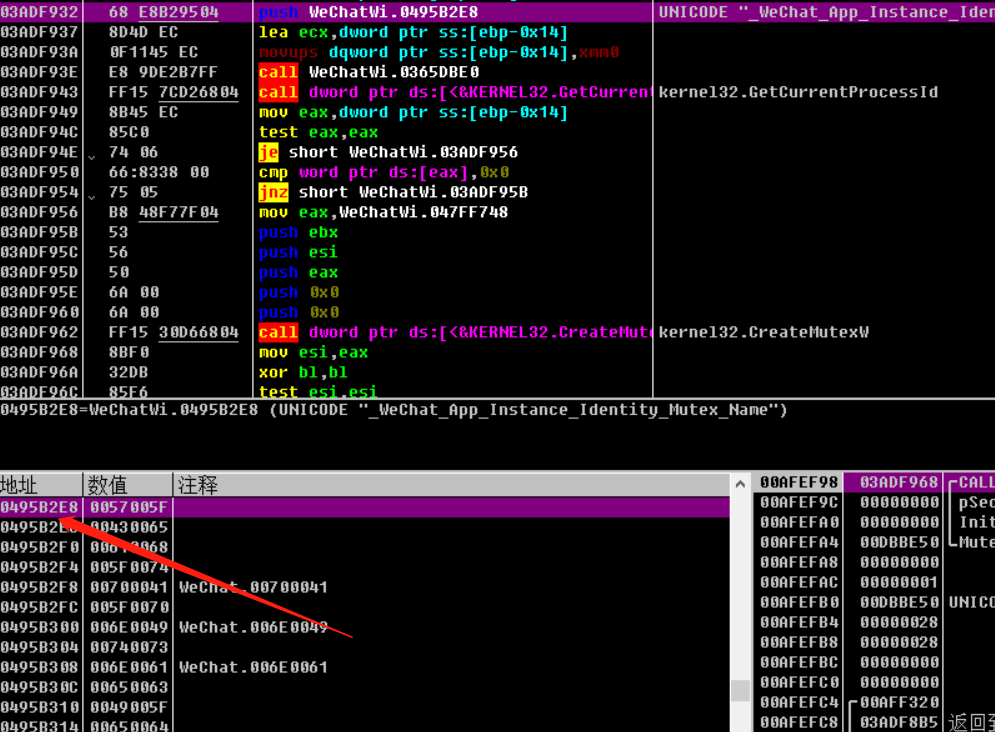Select disassembly row at address 03ADF932
Screen dimensions: 995x732
pos(498,12)
